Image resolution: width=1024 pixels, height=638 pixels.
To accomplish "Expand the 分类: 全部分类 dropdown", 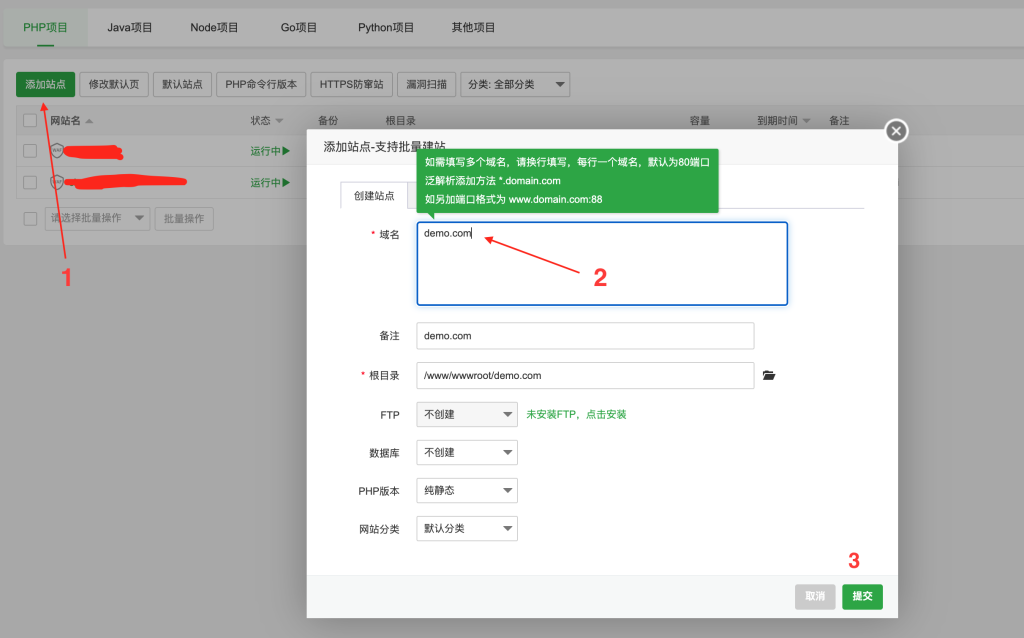I will [516, 85].
